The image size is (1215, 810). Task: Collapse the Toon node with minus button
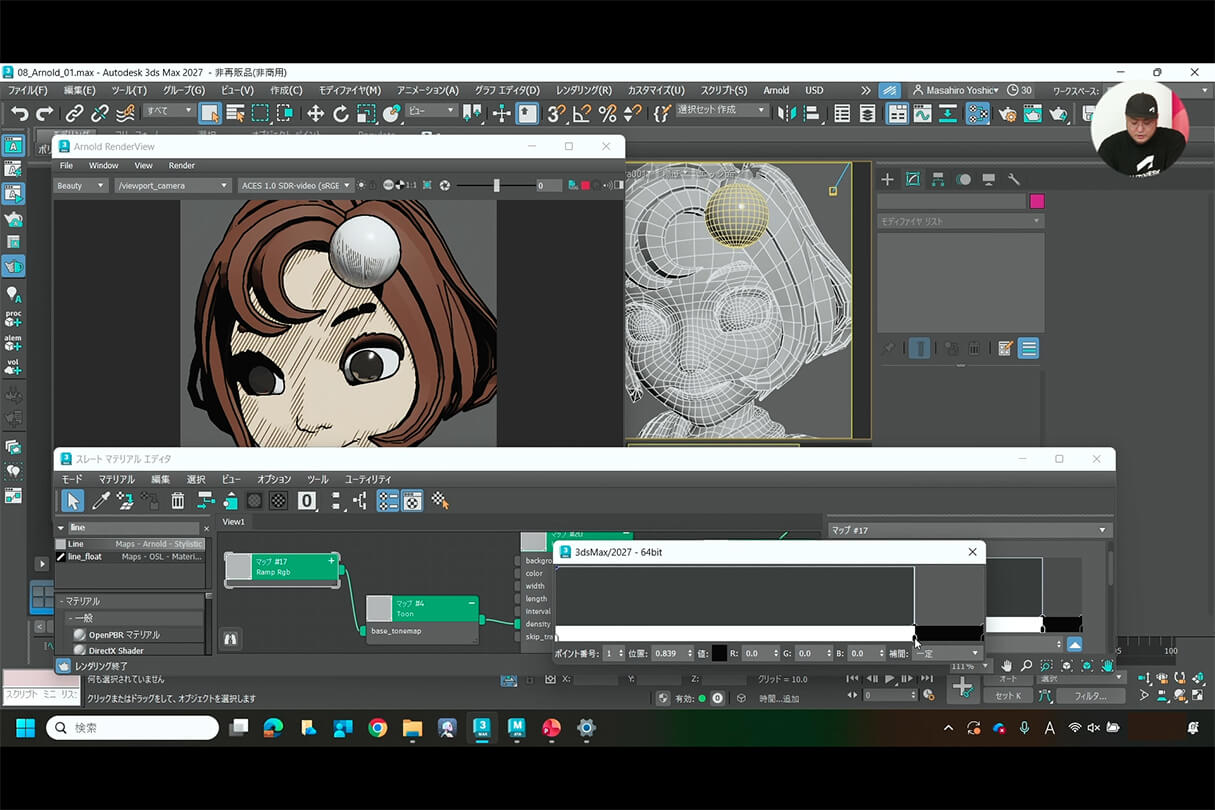pos(471,603)
